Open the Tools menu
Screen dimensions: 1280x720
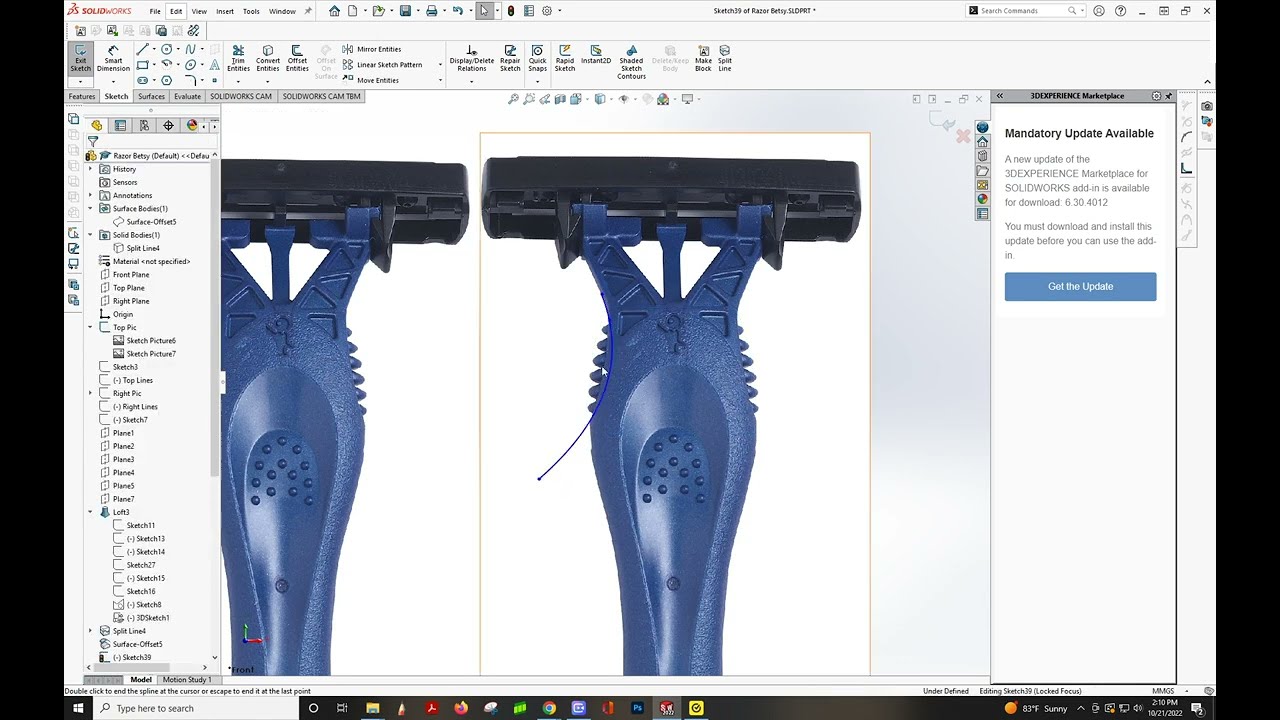click(x=251, y=11)
